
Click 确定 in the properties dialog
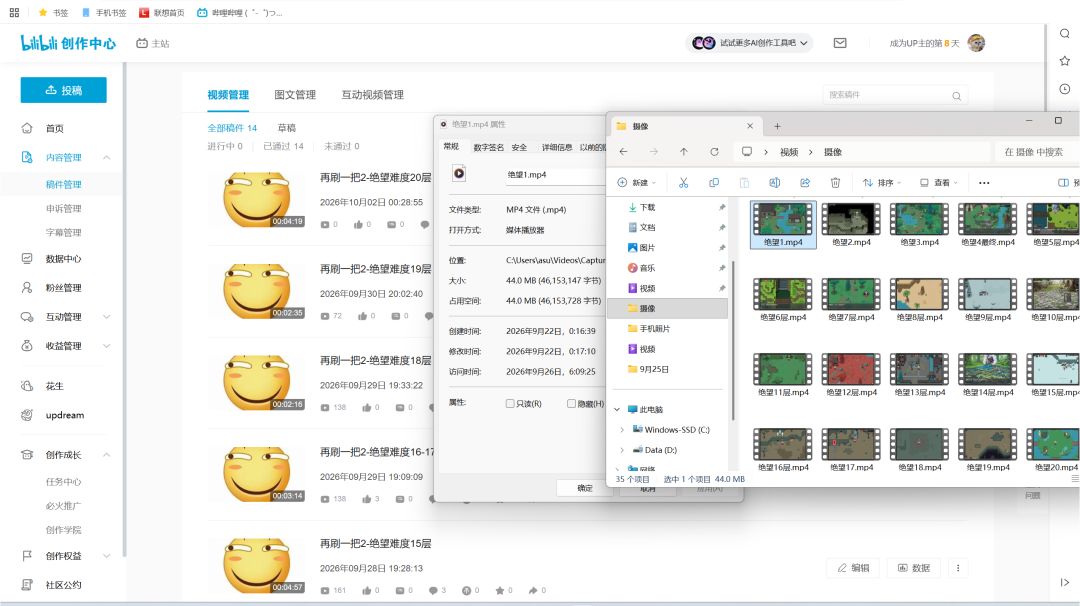point(585,488)
